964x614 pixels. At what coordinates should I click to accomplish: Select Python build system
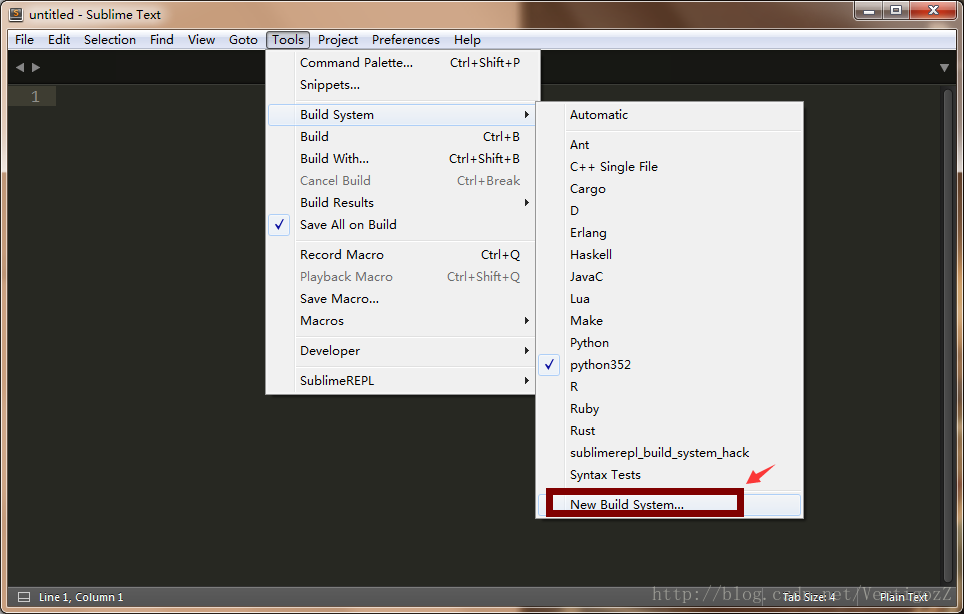670,343
